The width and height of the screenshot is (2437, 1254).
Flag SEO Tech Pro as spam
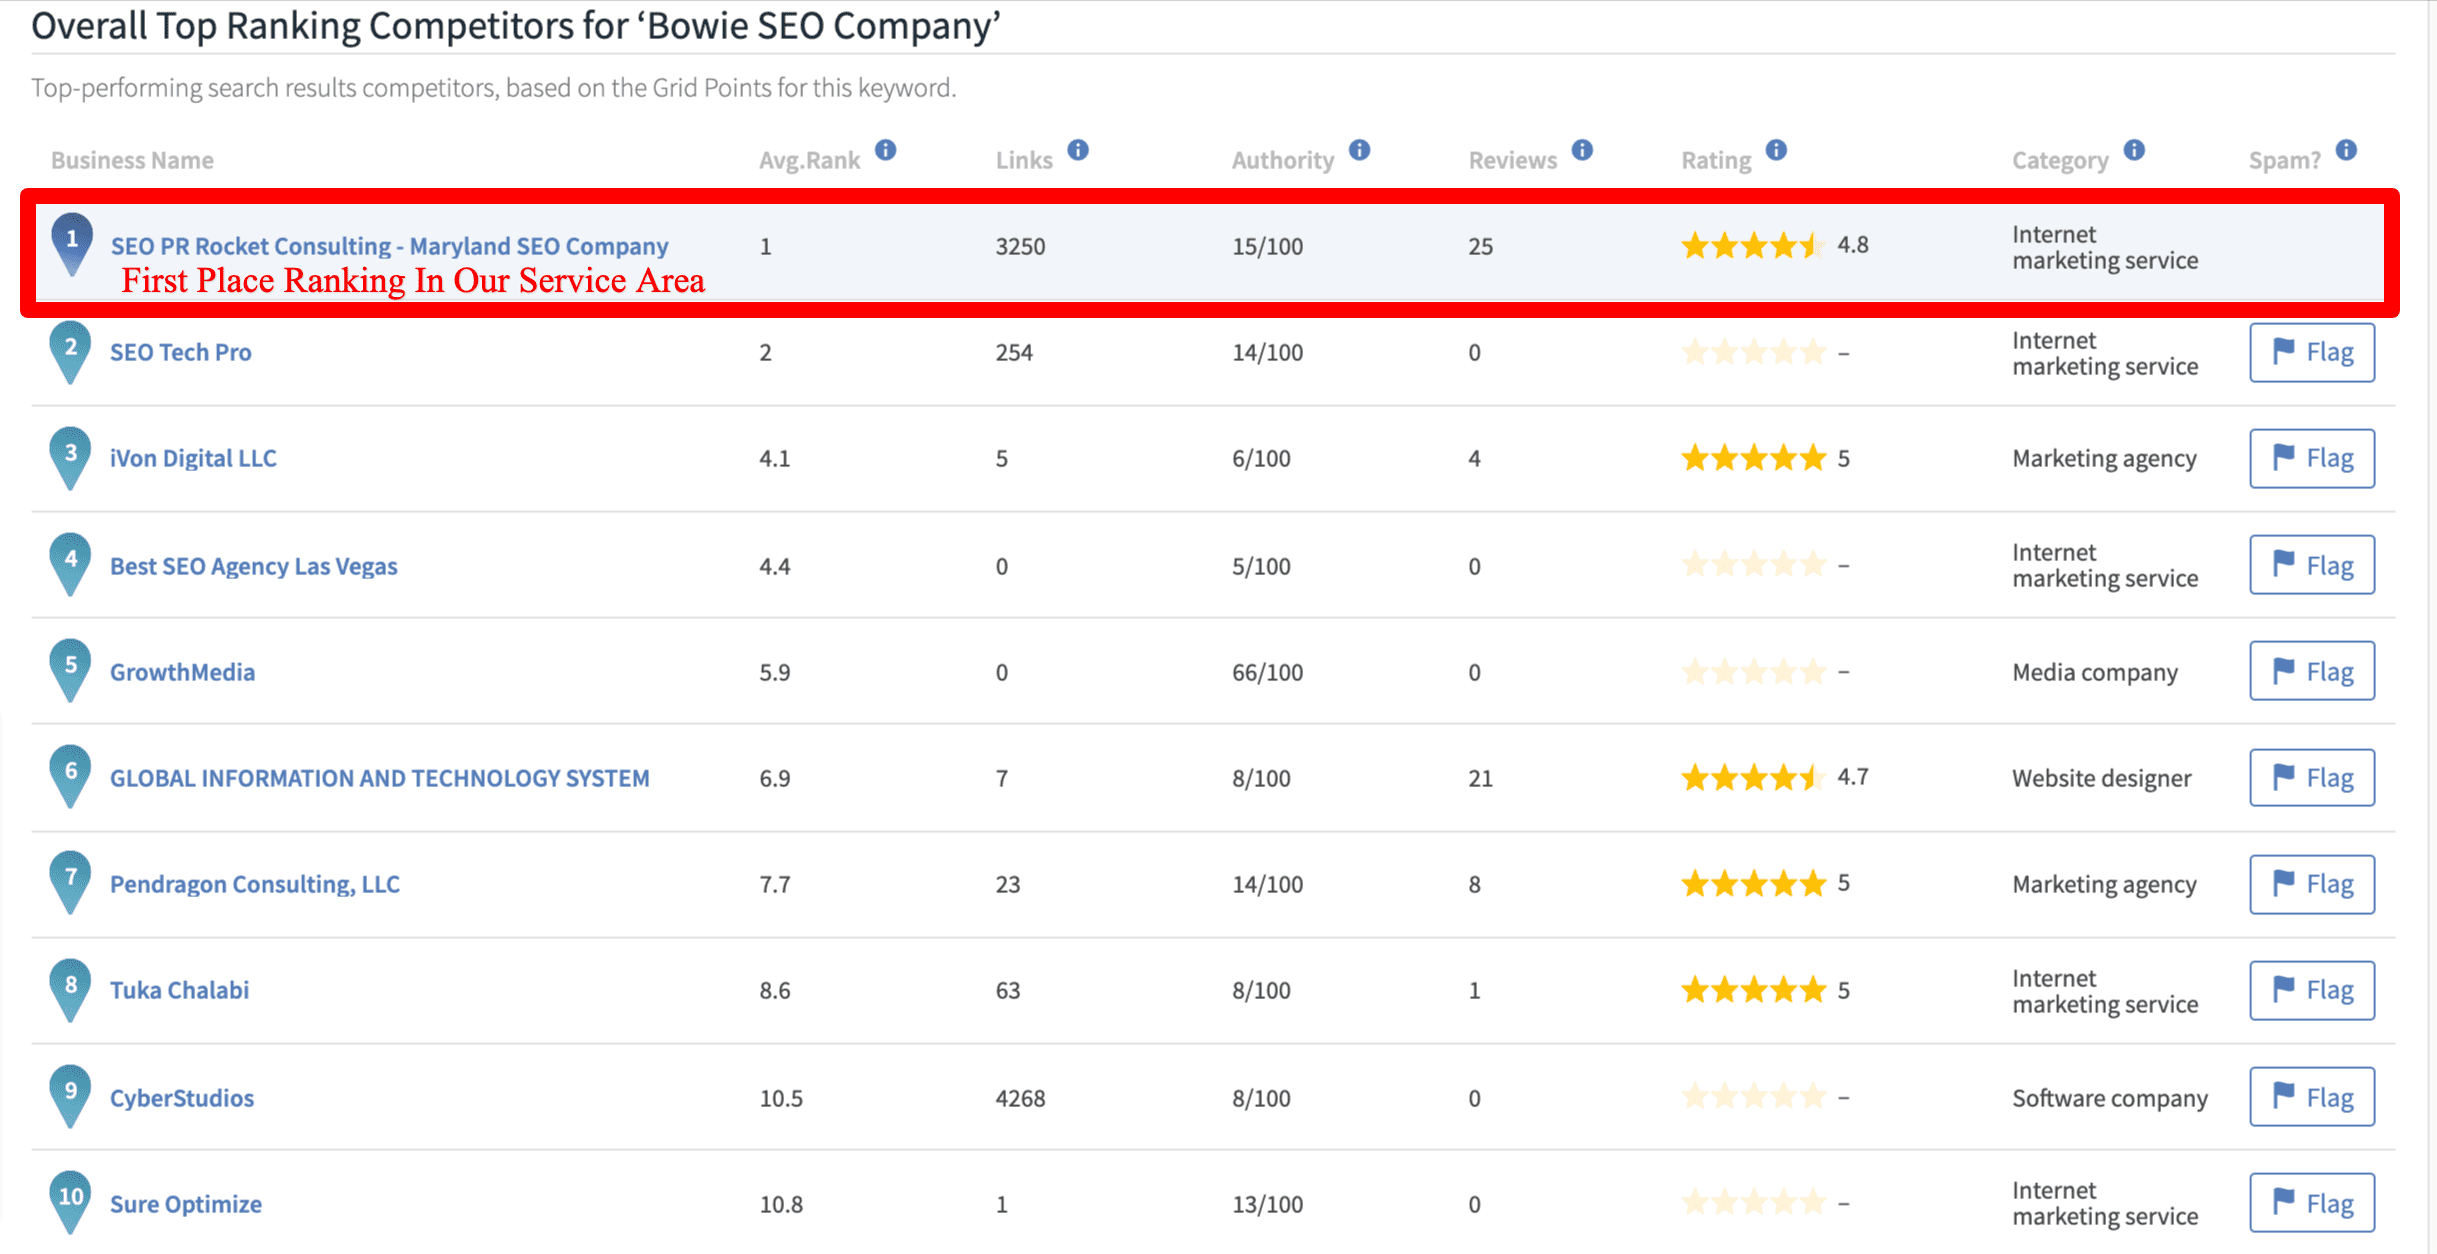tap(2312, 352)
